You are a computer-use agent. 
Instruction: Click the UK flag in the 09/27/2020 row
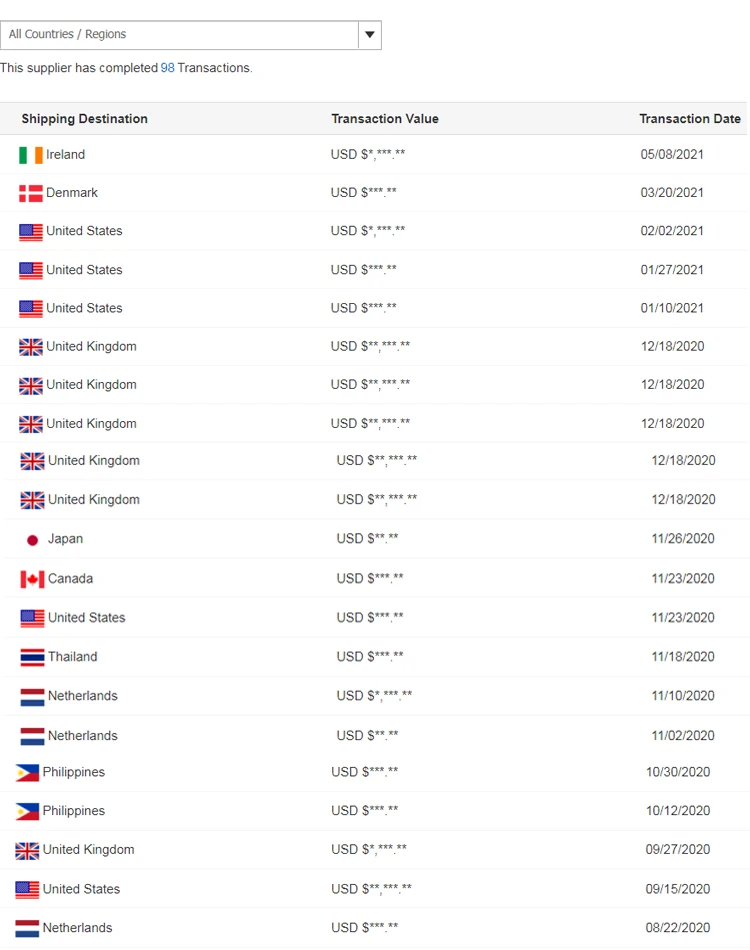point(27,851)
